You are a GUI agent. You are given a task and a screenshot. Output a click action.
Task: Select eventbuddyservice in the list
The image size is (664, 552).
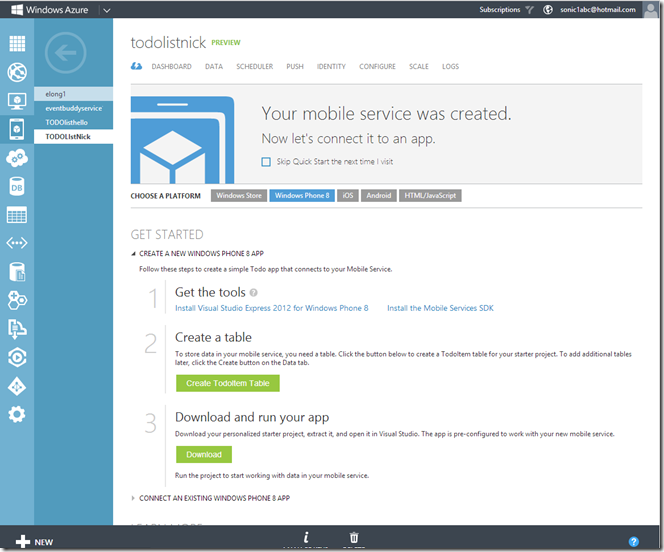click(x=73, y=108)
